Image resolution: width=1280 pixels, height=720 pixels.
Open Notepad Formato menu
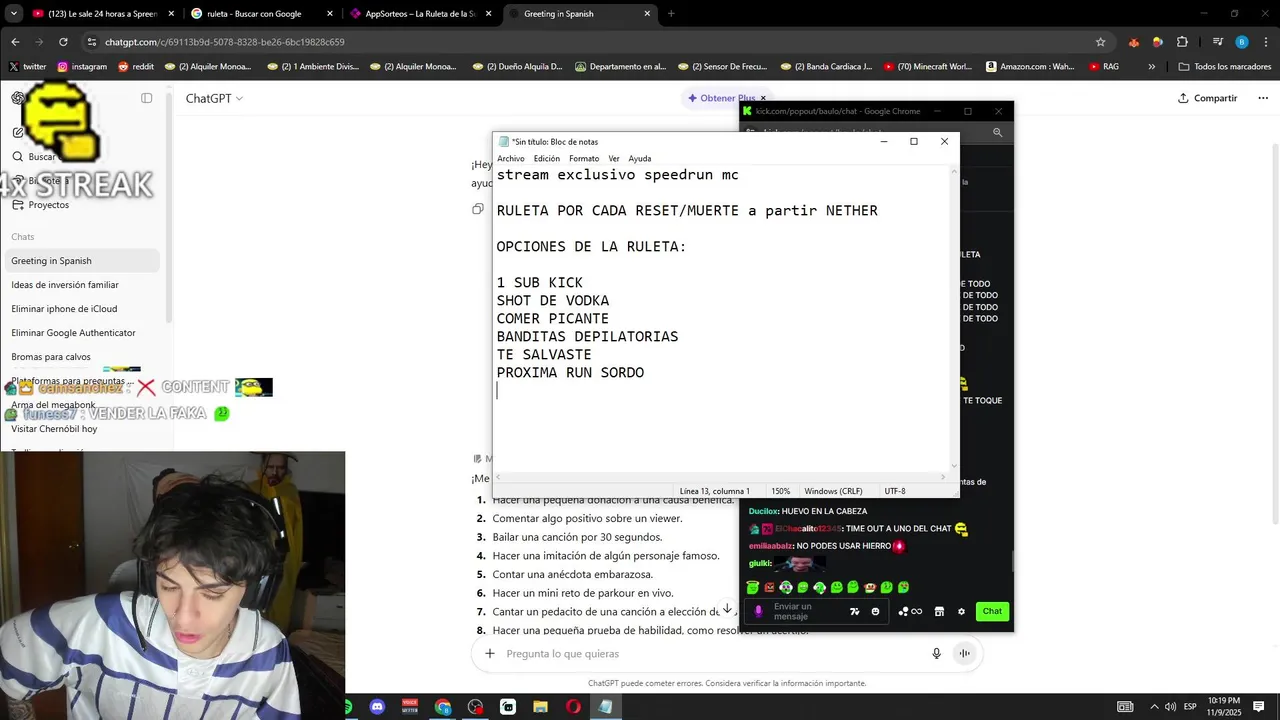pyautogui.click(x=584, y=159)
